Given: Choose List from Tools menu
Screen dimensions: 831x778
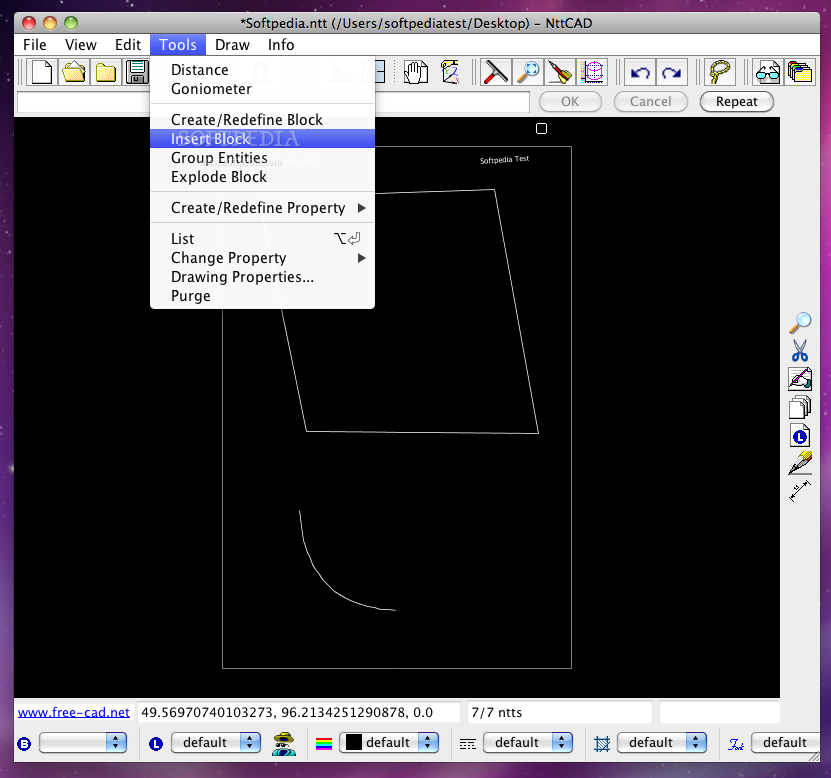Looking at the screenshot, I should (262, 238).
